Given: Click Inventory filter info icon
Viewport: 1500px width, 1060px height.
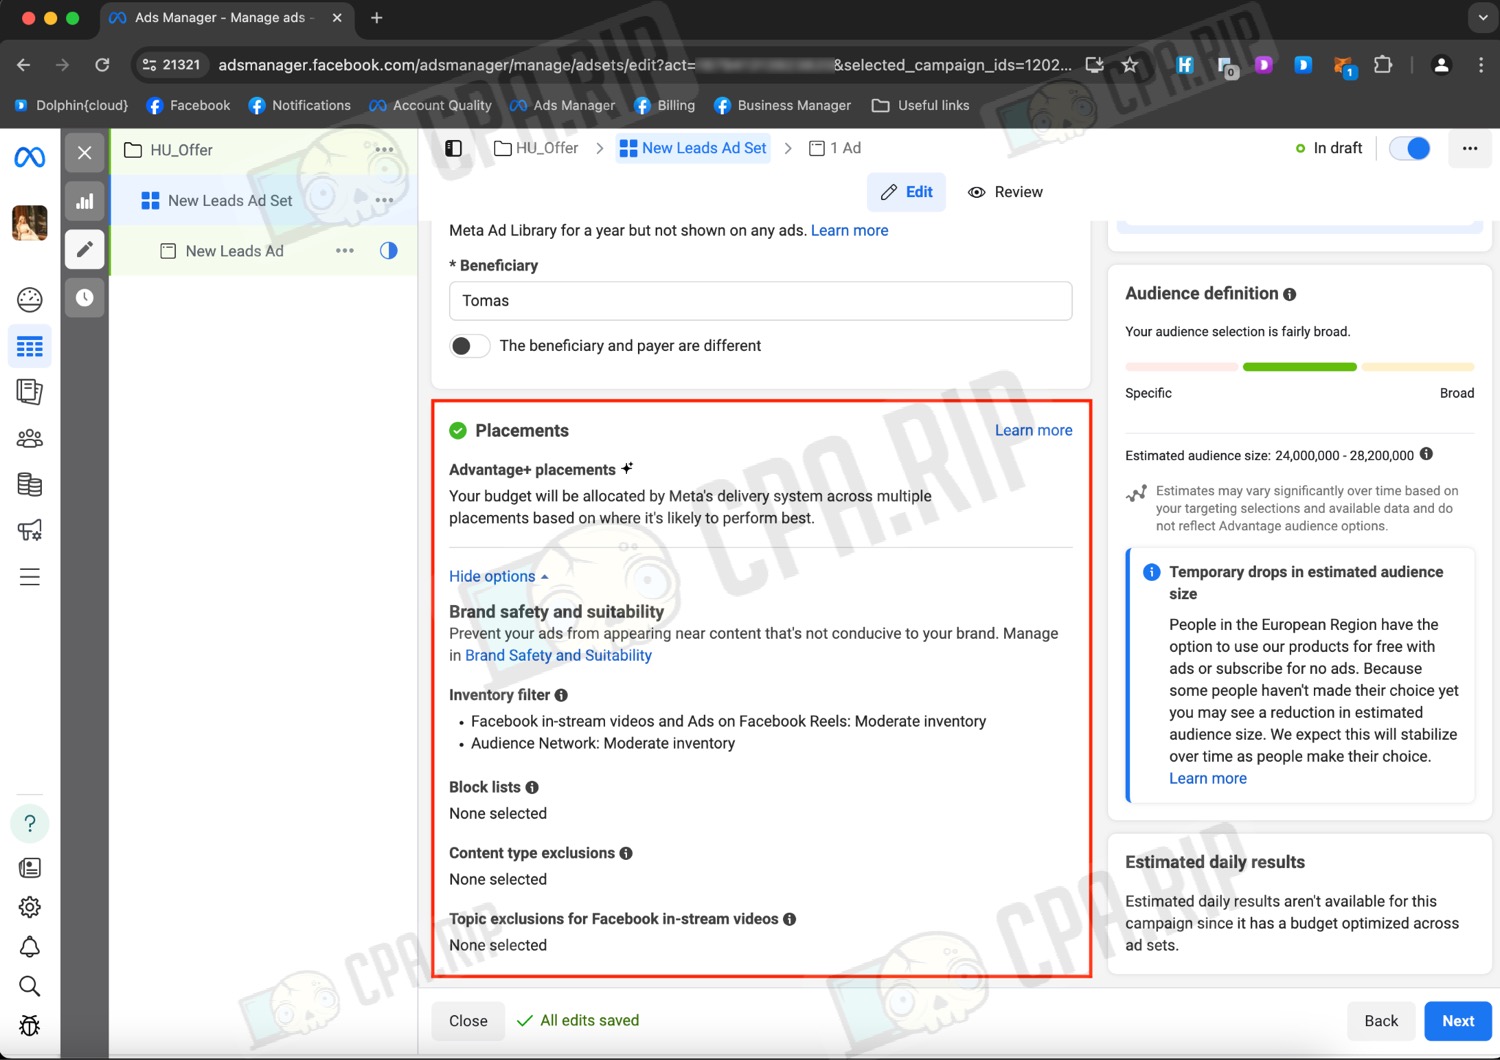Looking at the screenshot, I should 562,695.
